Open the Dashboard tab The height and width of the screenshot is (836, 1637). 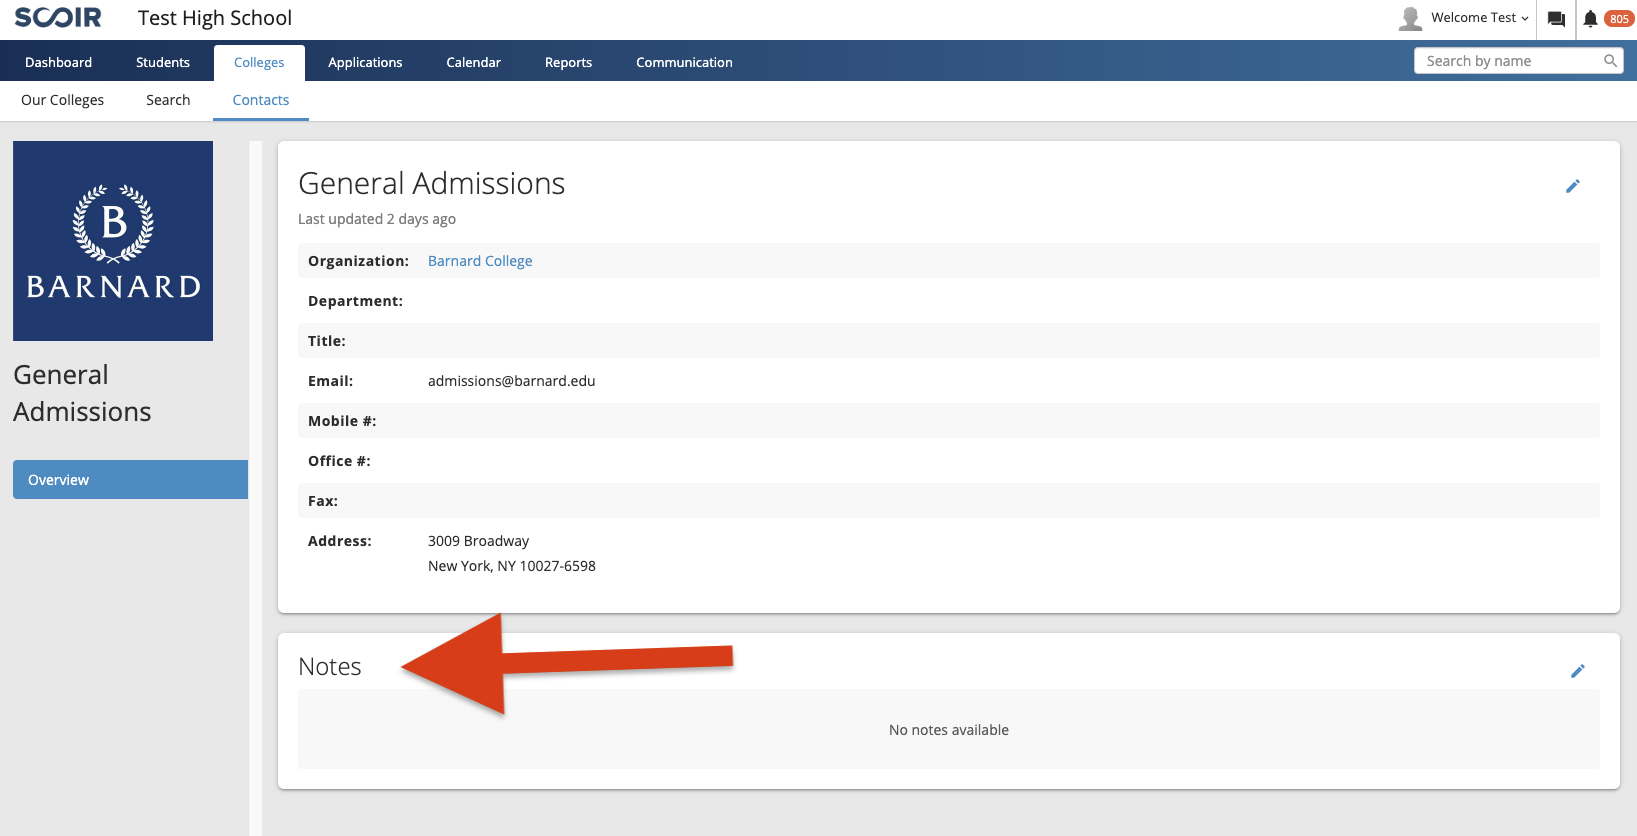[58, 62]
